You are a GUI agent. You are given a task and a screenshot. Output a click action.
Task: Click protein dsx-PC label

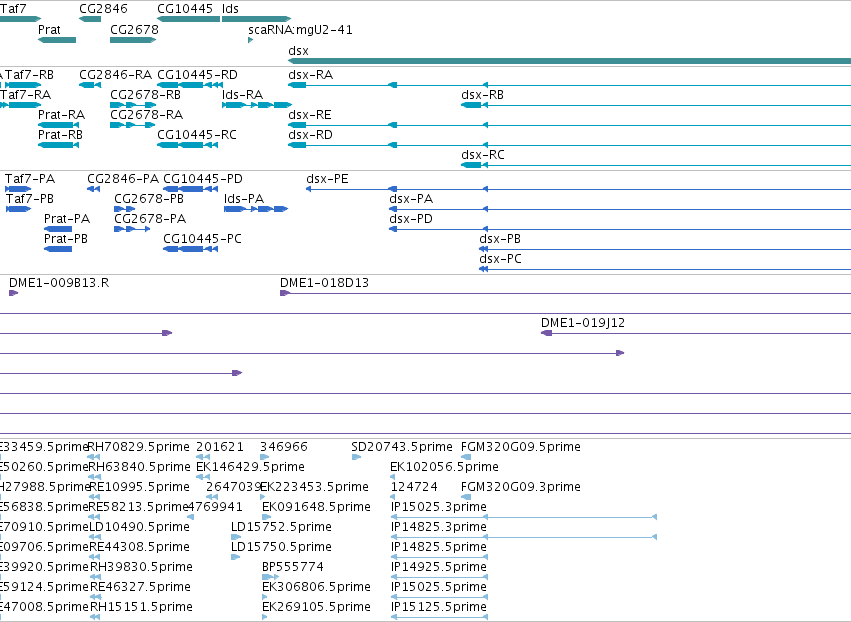[500, 259]
